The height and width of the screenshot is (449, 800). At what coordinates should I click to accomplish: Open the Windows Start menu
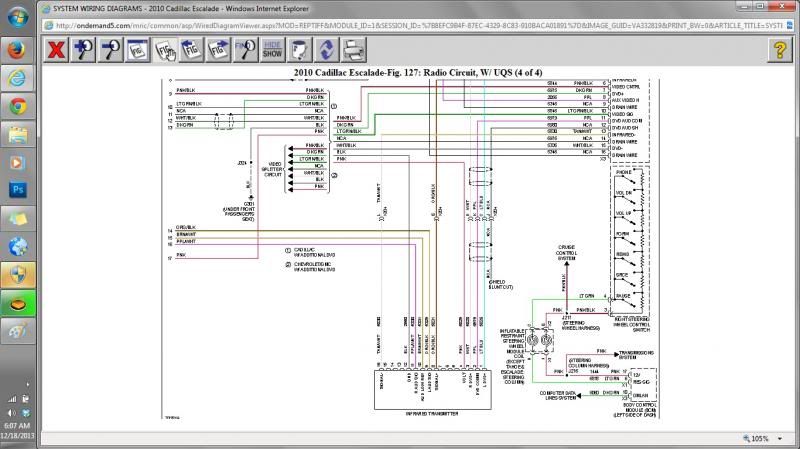[x=17, y=17]
